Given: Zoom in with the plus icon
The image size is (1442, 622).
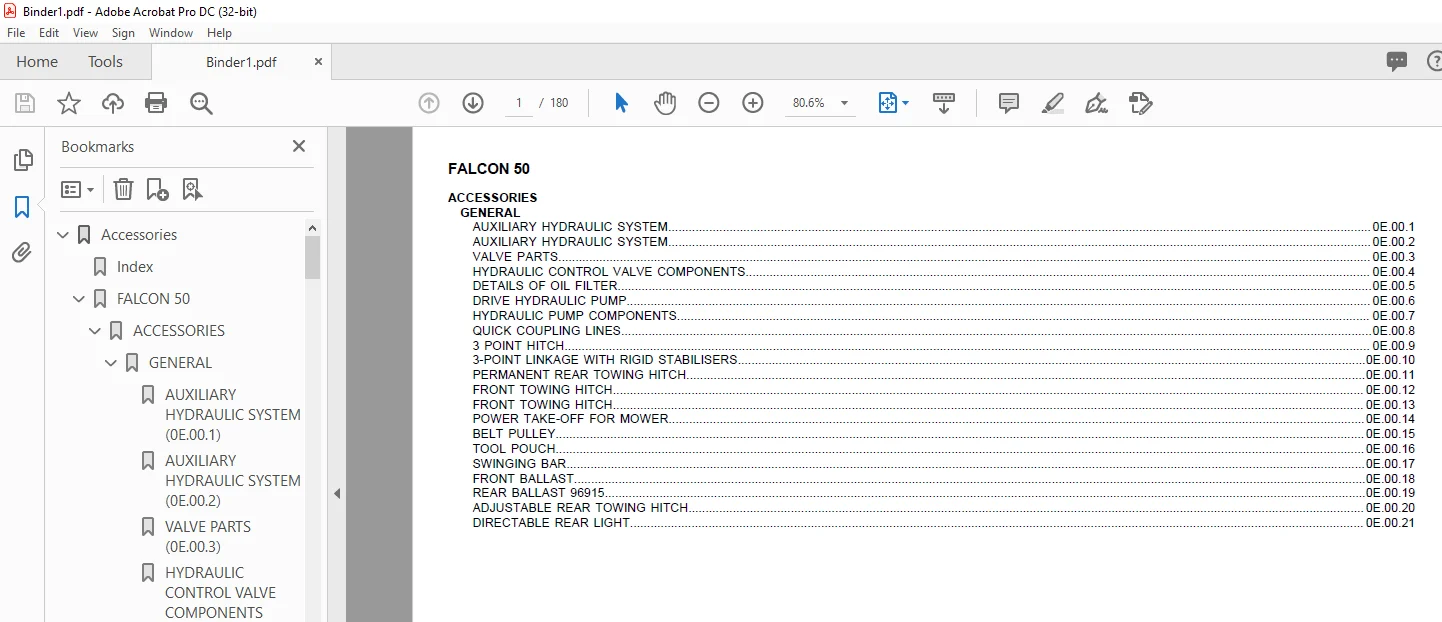Looking at the screenshot, I should tap(753, 103).
